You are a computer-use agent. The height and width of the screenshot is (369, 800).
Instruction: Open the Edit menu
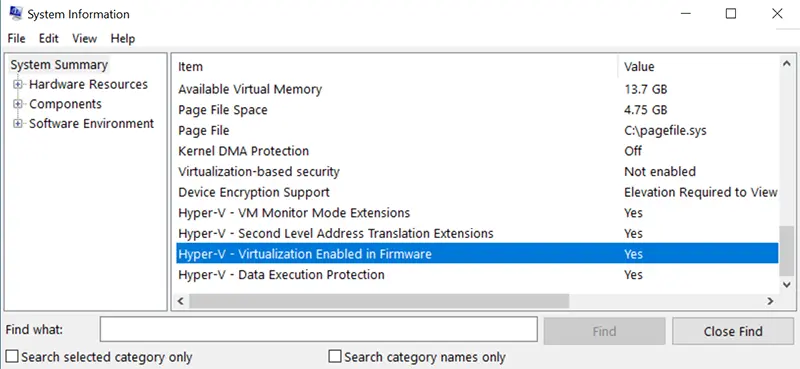49,38
